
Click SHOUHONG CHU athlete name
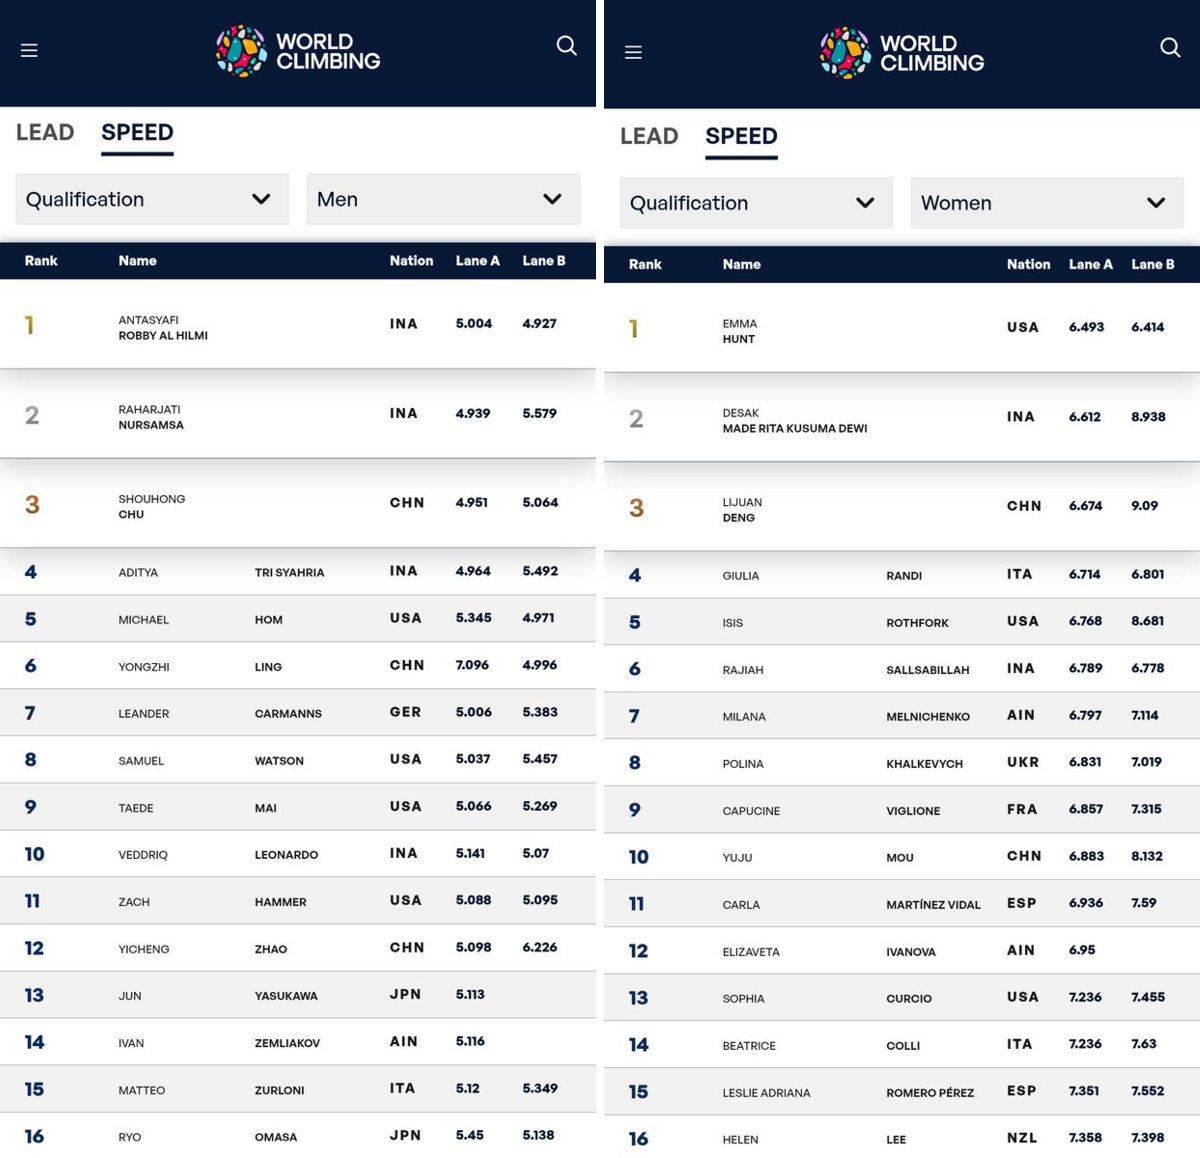click(152, 507)
